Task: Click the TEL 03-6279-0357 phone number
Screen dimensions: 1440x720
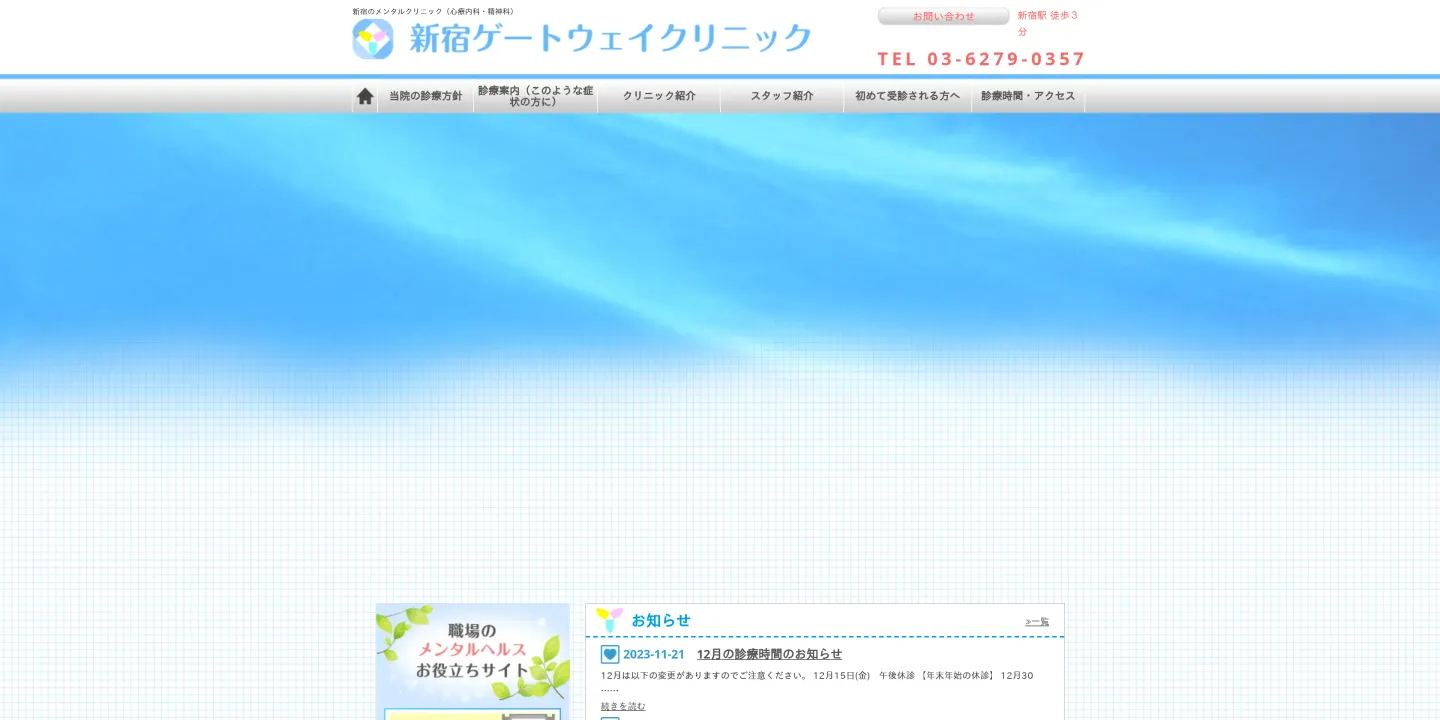Action: pyautogui.click(x=981, y=59)
